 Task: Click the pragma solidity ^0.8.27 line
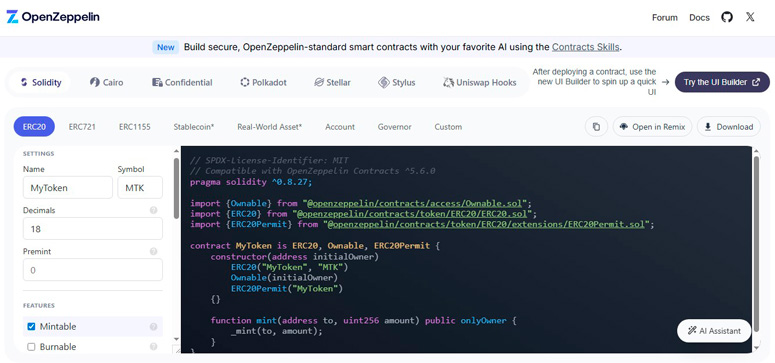pyautogui.click(x=251, y=182)
